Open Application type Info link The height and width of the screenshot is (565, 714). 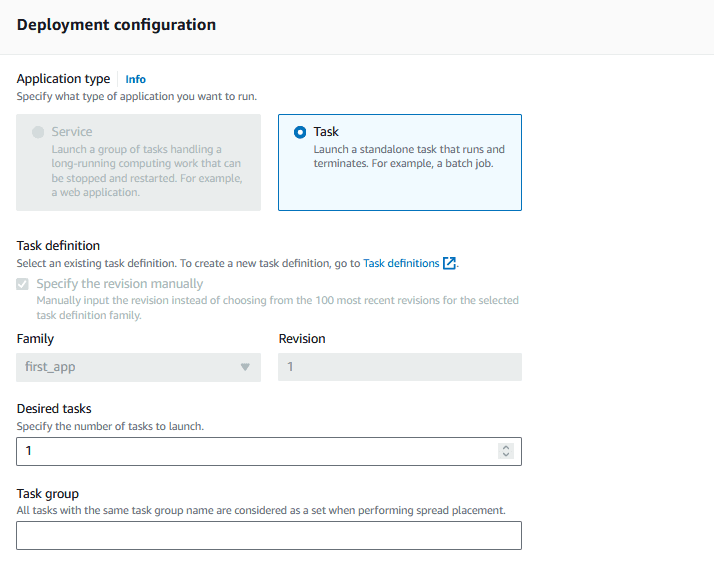135,79
